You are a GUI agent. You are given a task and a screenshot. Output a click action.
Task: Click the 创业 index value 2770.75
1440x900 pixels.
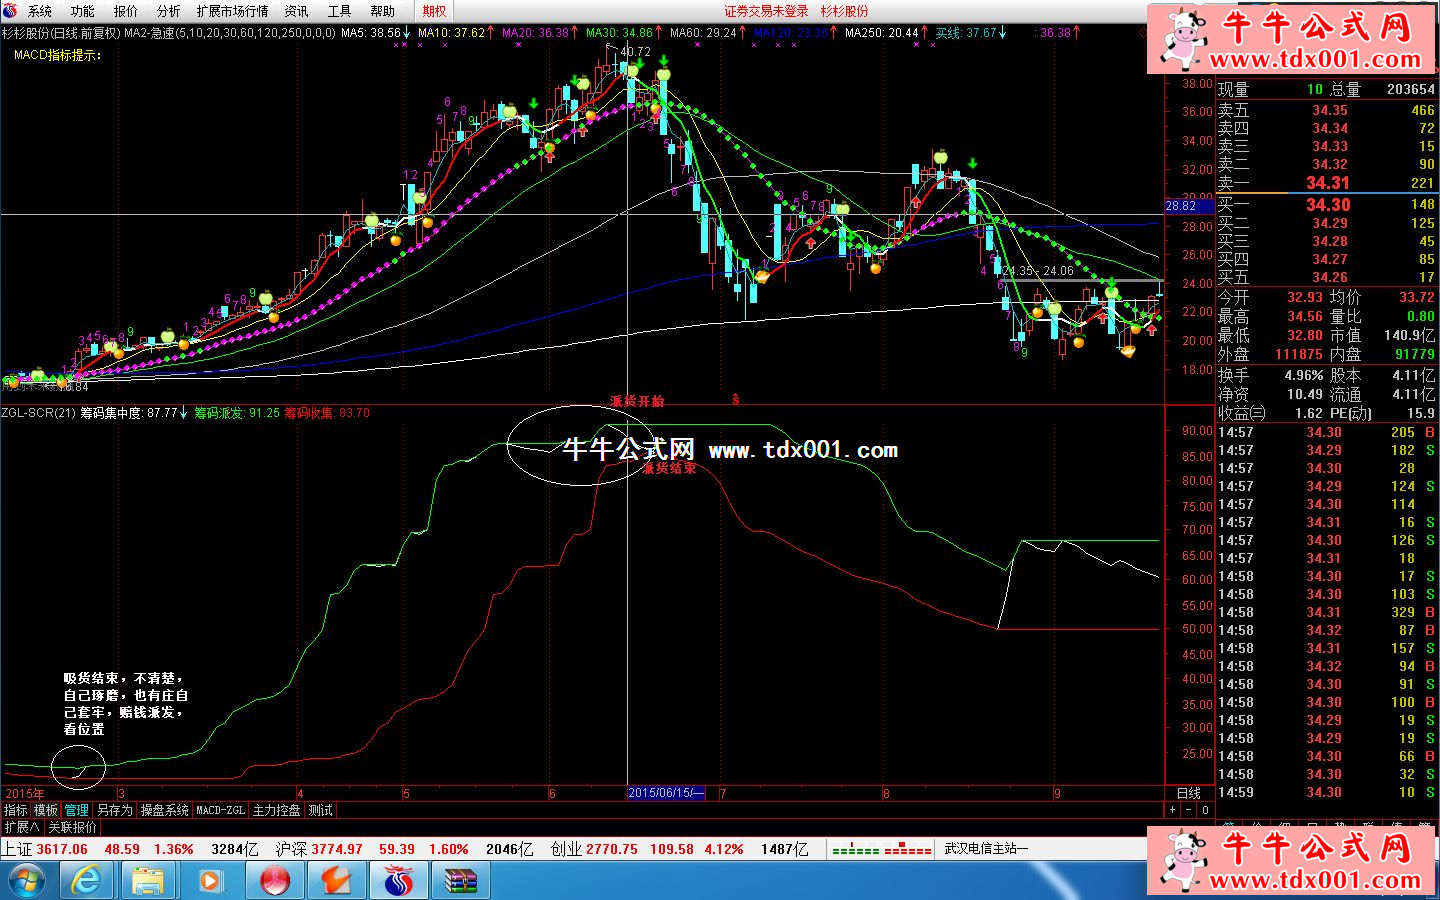pyautogui.click(x=612, y=849)
